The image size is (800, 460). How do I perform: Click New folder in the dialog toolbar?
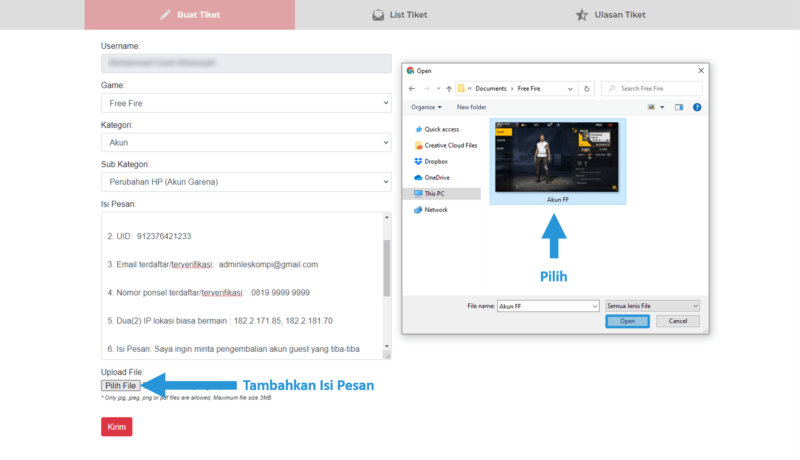(471, 107)
